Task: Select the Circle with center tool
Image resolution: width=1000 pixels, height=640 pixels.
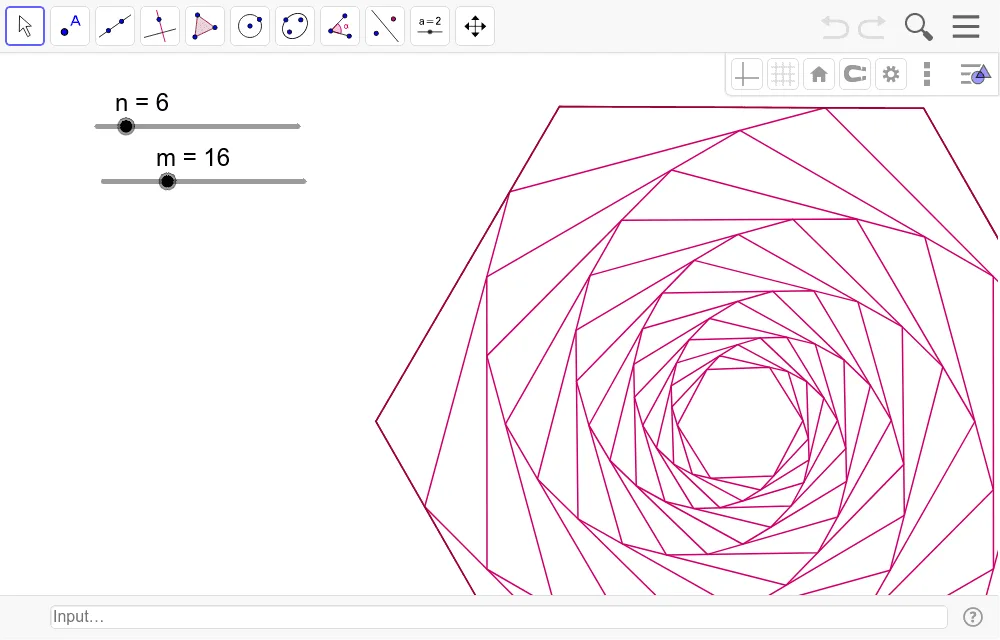Action: [250, 26]
